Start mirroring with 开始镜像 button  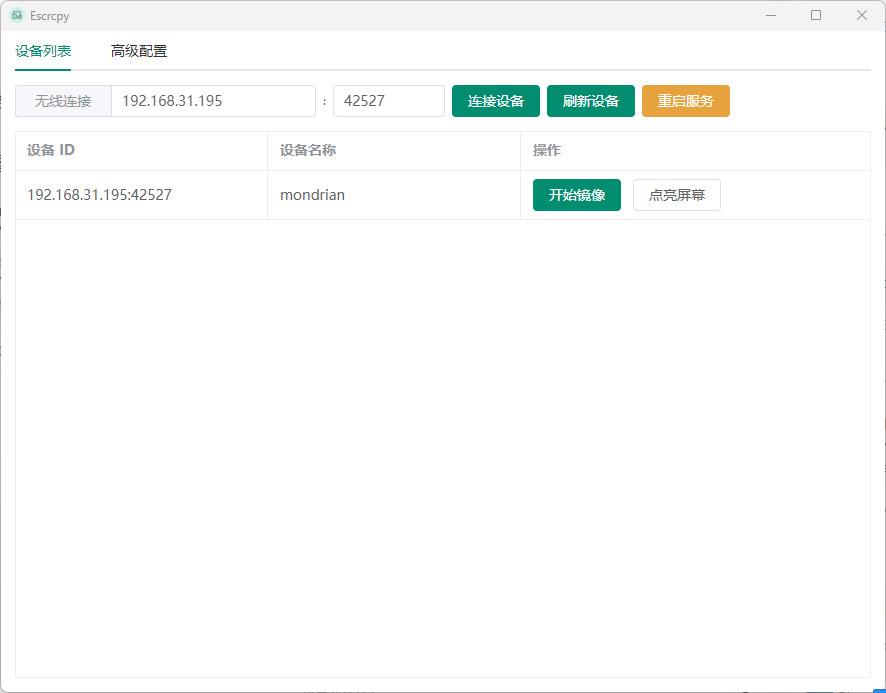point(576,195)
